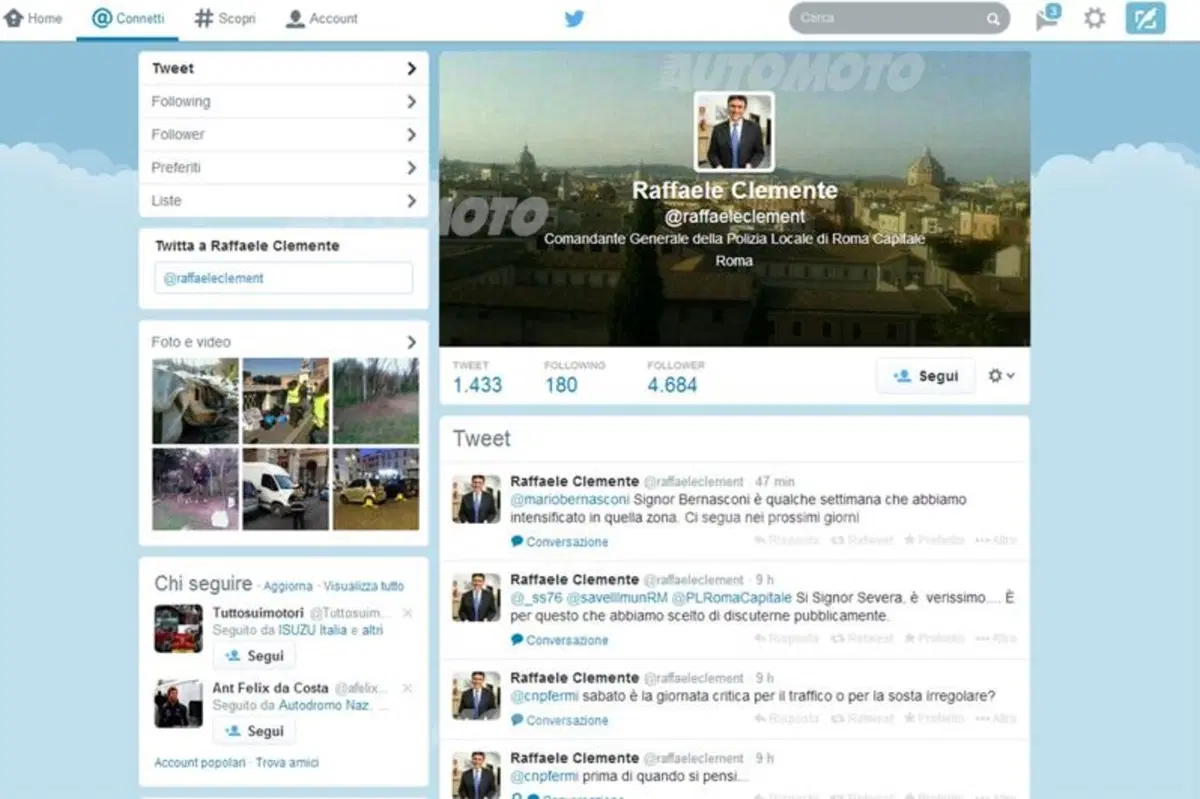This screenshot has height=799, width=1200.
Task: Open the 4.684 follower count
Action: (x=675, y=378)
